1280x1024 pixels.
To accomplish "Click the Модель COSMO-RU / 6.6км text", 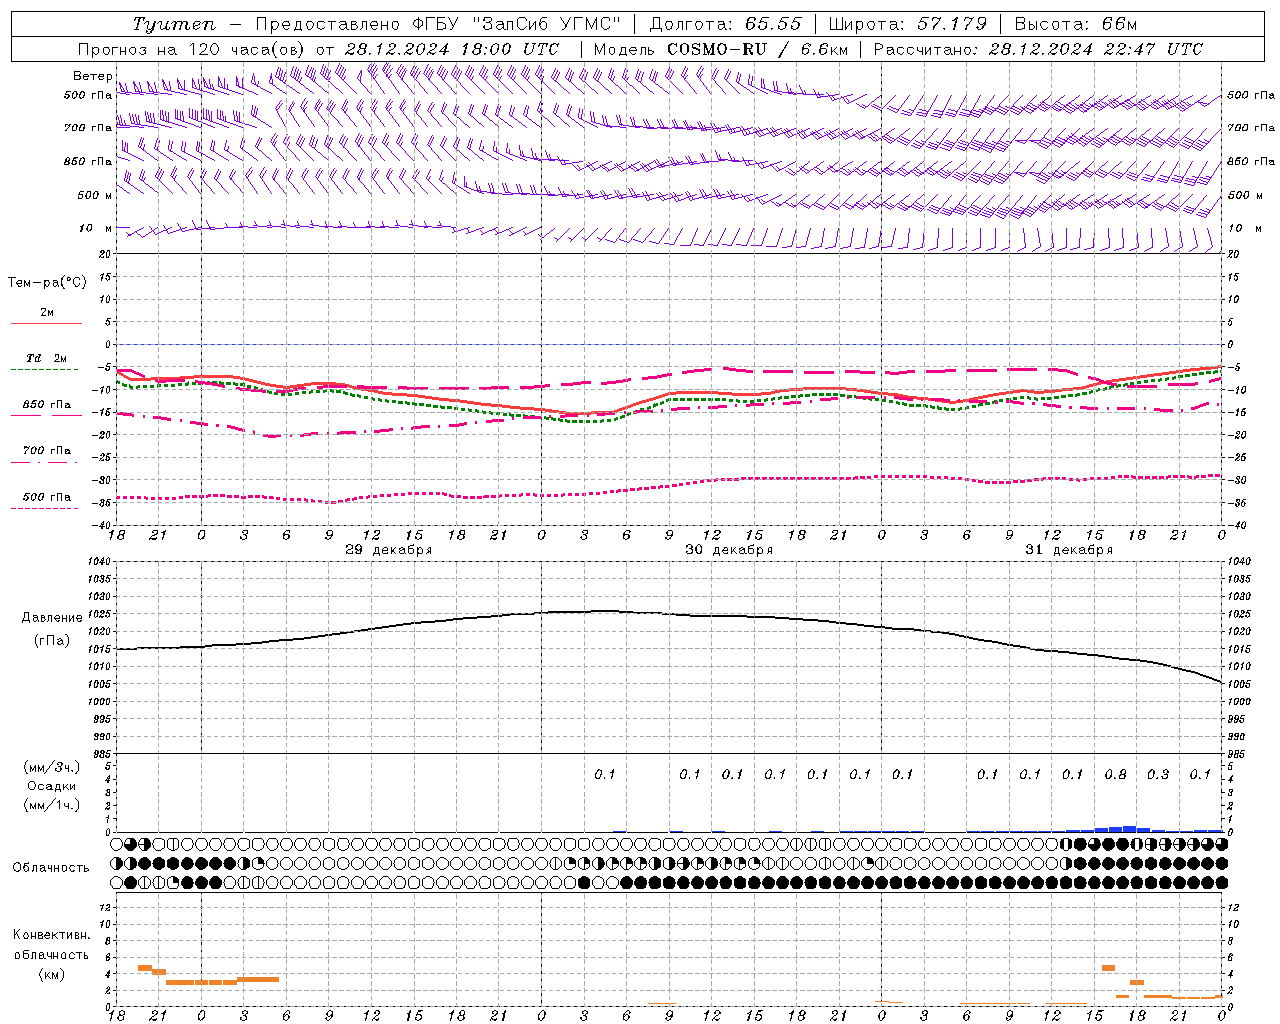I will tap(720, 49).
